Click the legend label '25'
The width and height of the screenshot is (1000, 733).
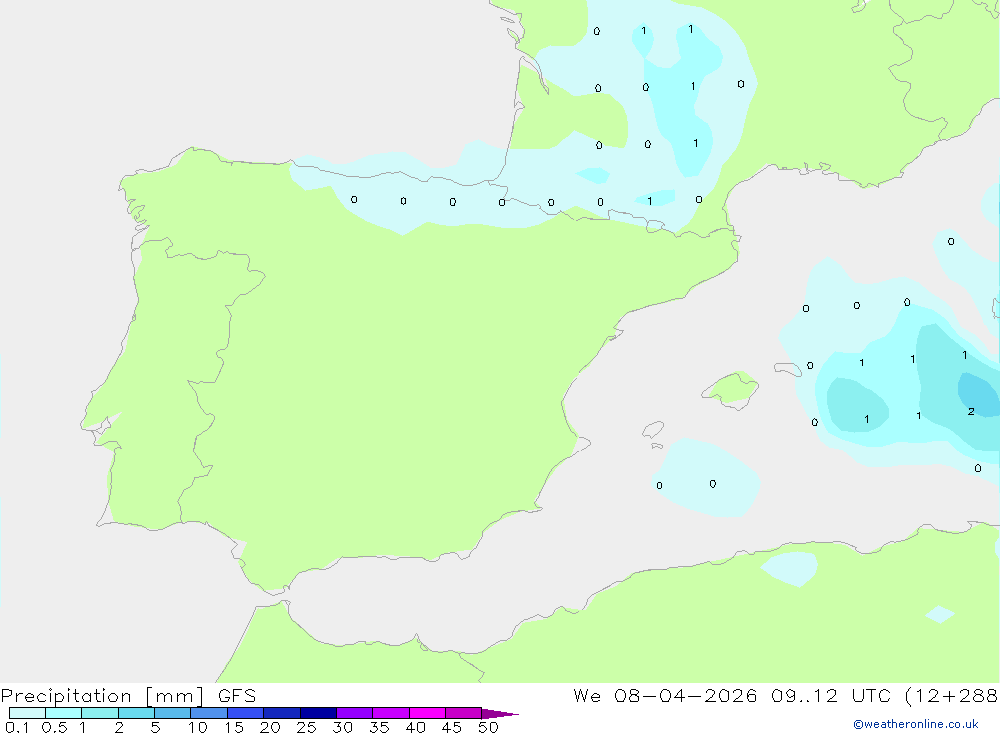(306, 727)
